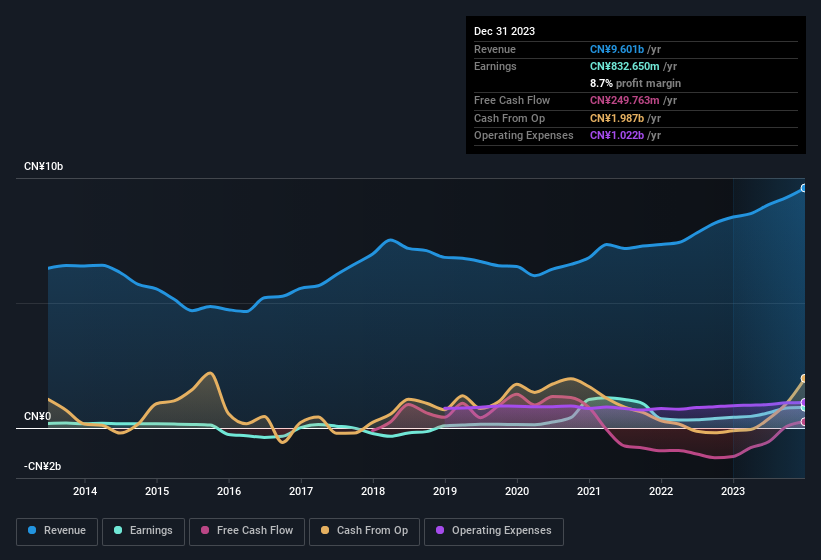Hide the Free Cash Flow series
The height and width of the screenshot is (560, 821).
coord(247,531)
